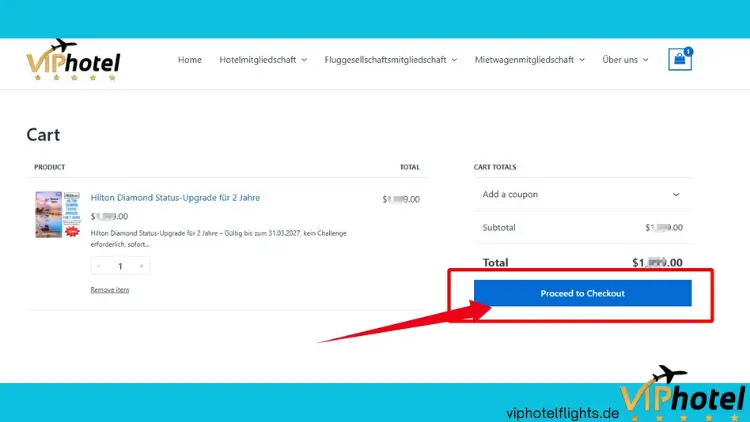Viewport: 750px width, 422px height.
Task: Open the Über uns menu label
Action: coord(620,60)
